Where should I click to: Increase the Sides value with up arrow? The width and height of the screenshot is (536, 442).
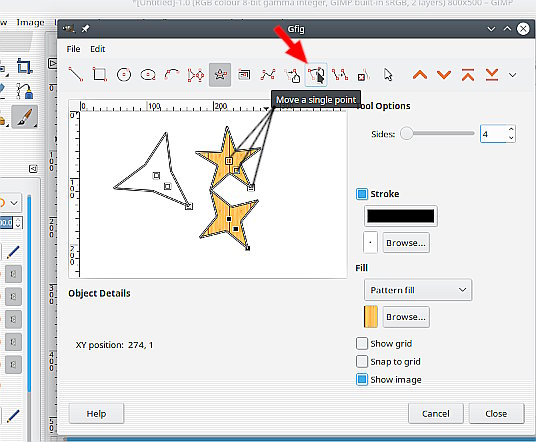(511, 129)
